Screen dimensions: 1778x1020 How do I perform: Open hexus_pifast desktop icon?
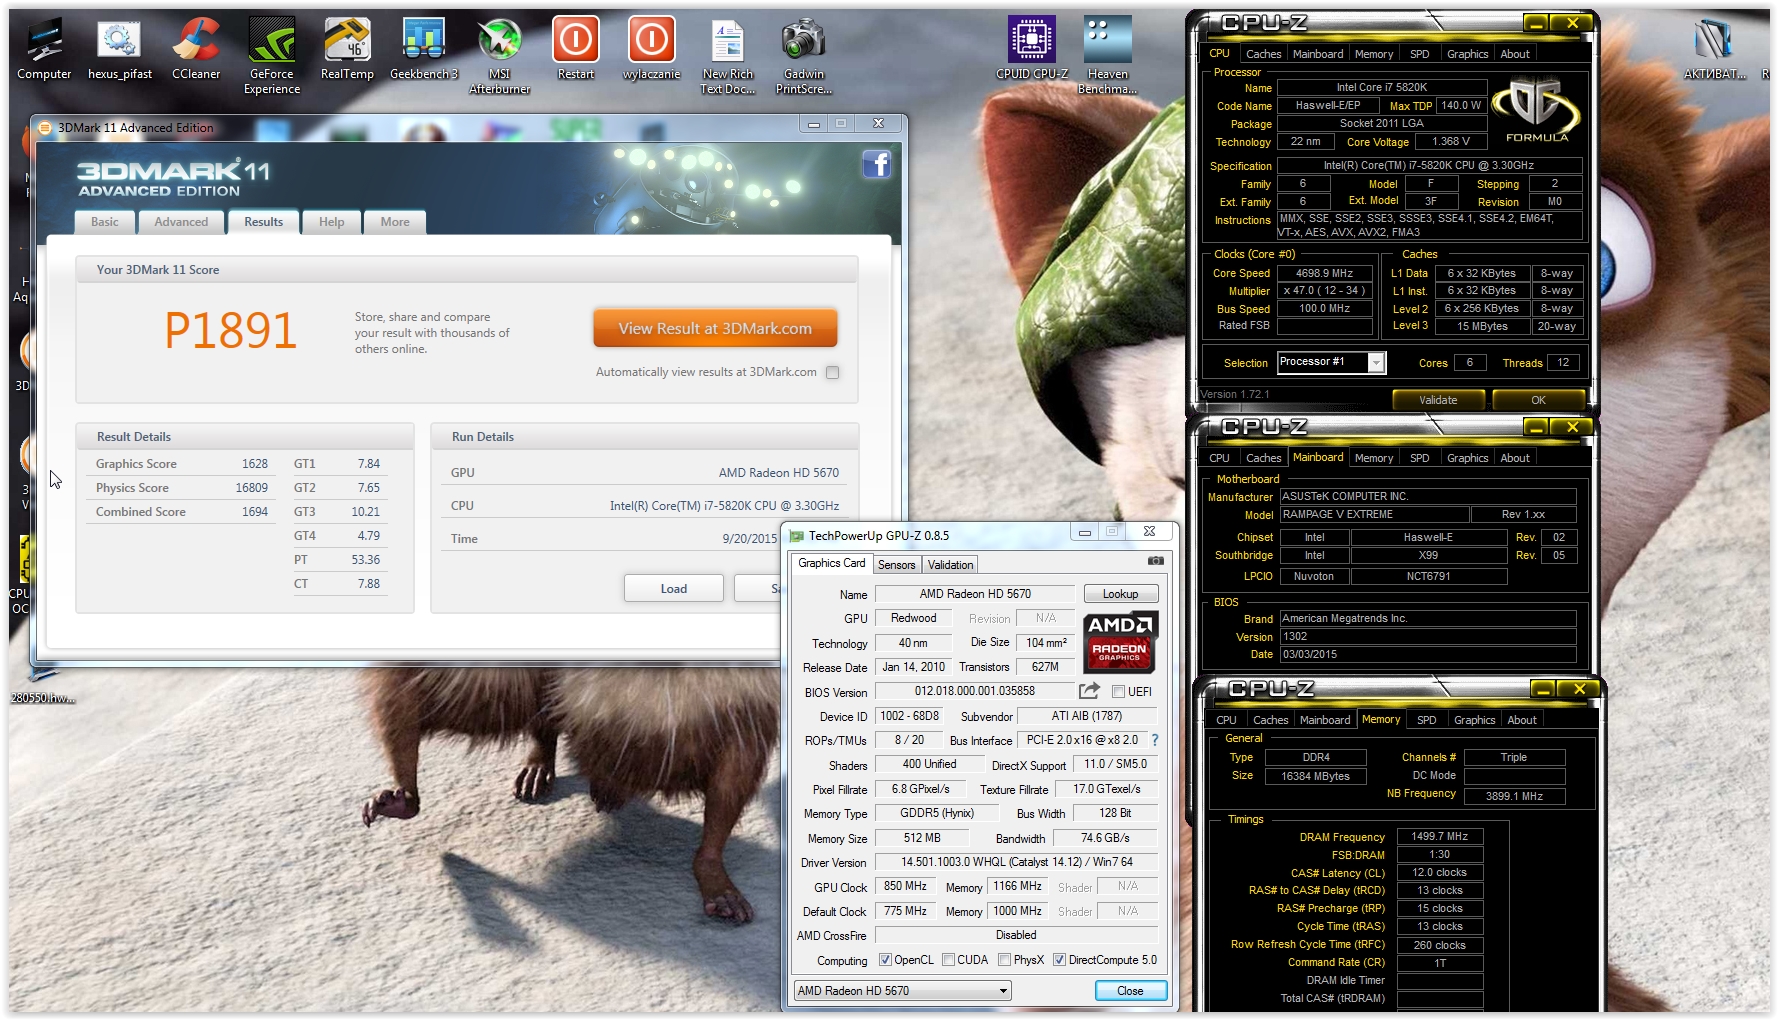tap(120, 49)
